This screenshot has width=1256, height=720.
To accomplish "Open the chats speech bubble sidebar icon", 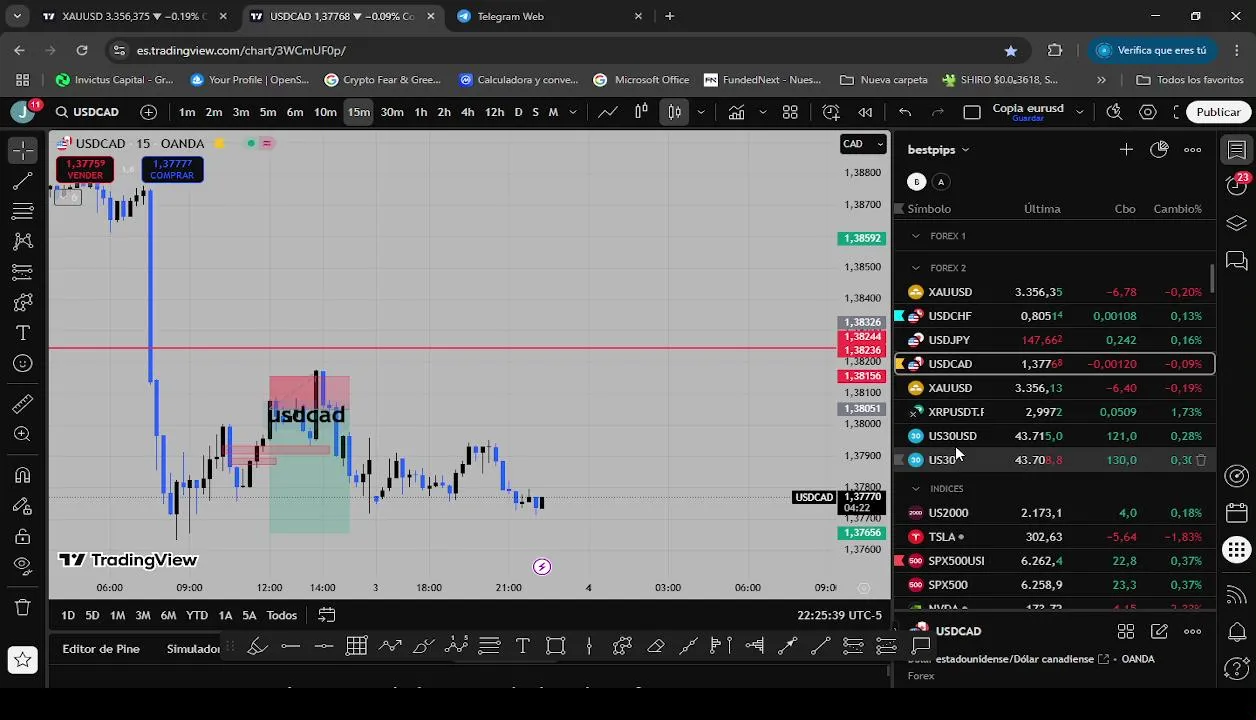I will tap(1237, 260).
